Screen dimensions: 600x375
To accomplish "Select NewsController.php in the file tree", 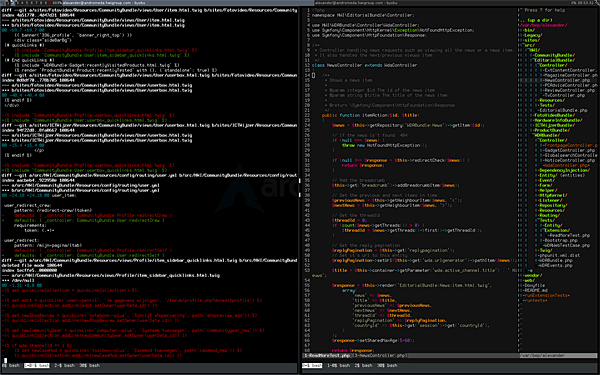I will coord(566,80).
